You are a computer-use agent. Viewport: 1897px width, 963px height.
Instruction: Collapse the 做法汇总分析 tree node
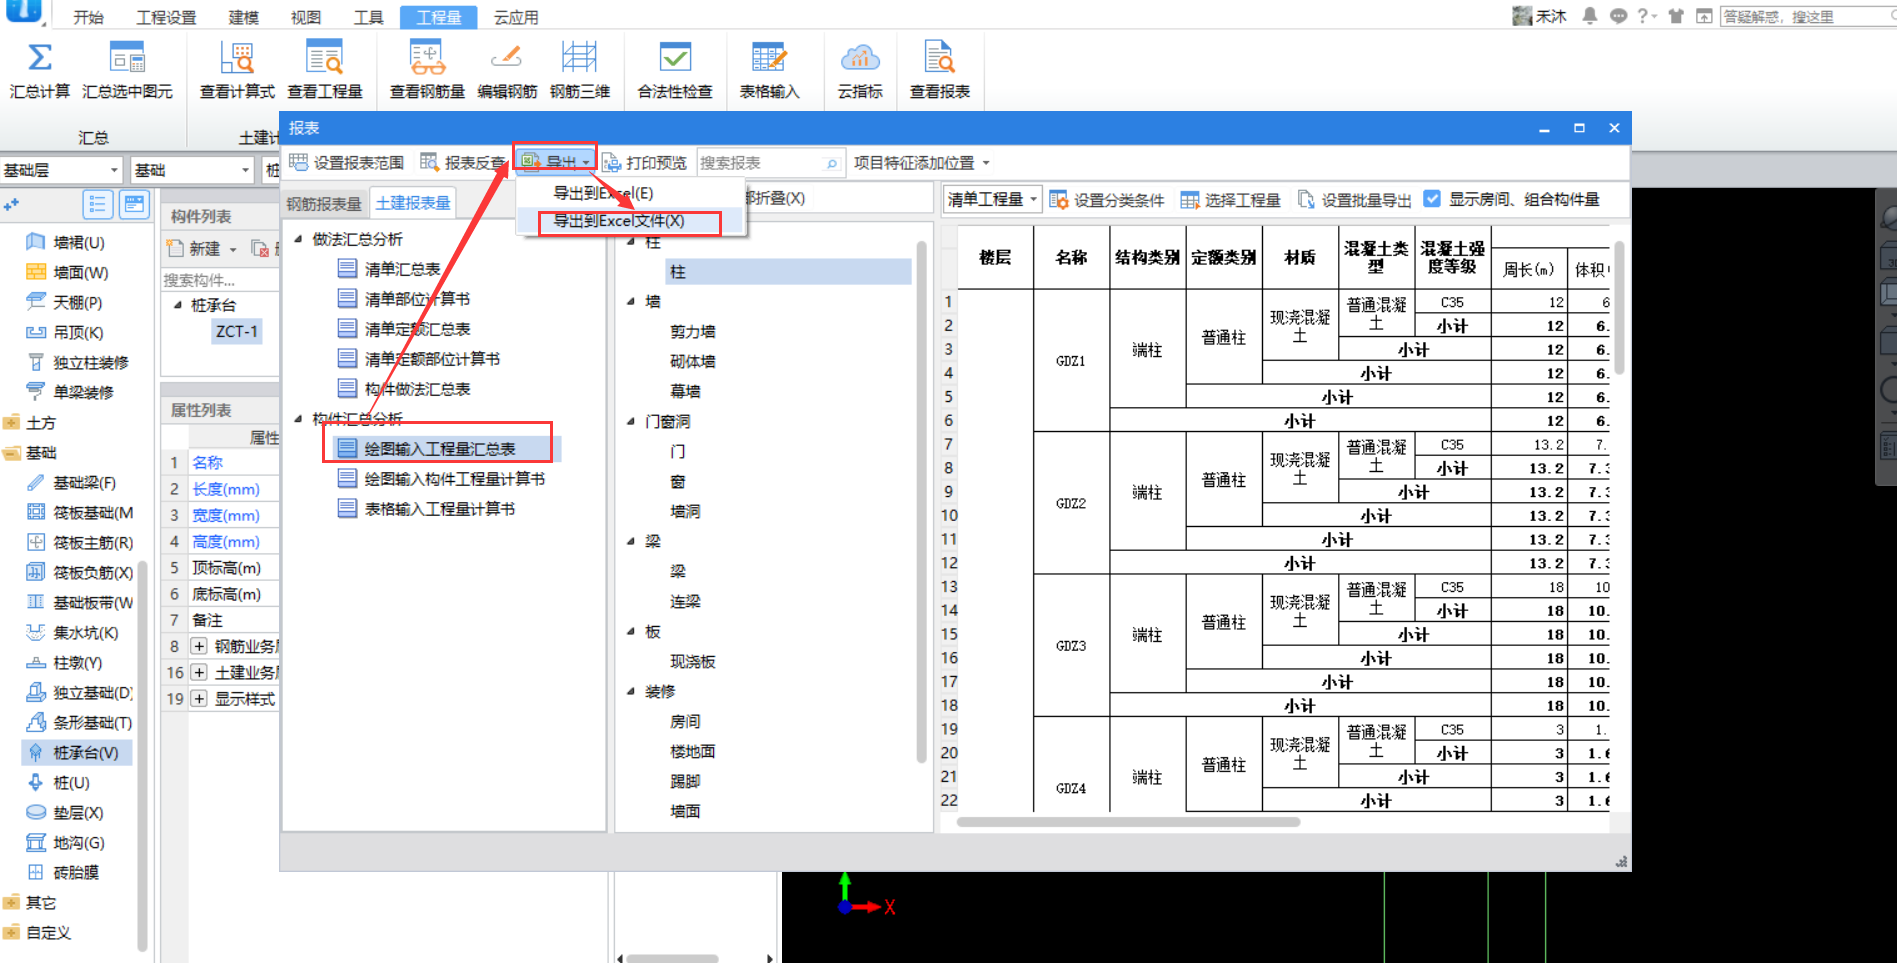[x=298, y=239]
